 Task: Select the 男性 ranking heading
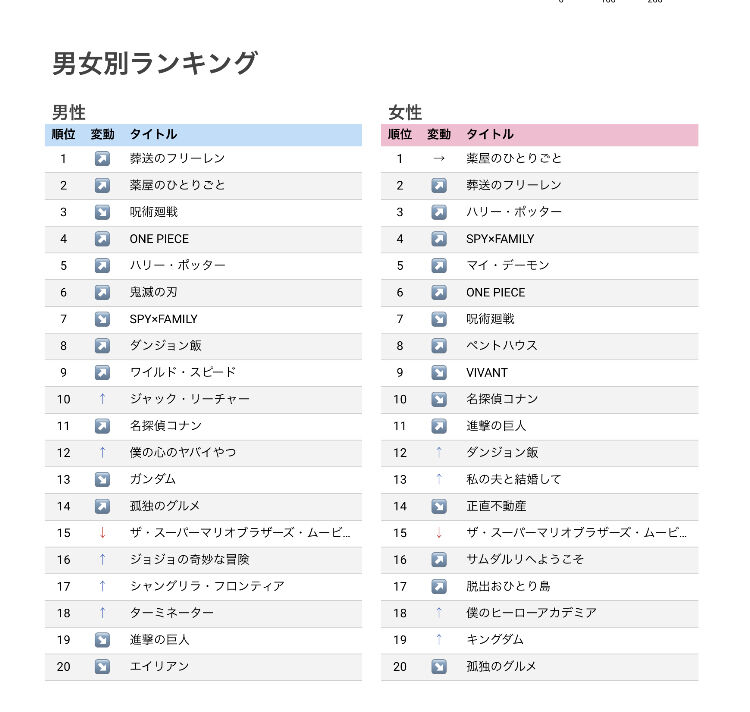pyautogui.click(x=69, y=113)
